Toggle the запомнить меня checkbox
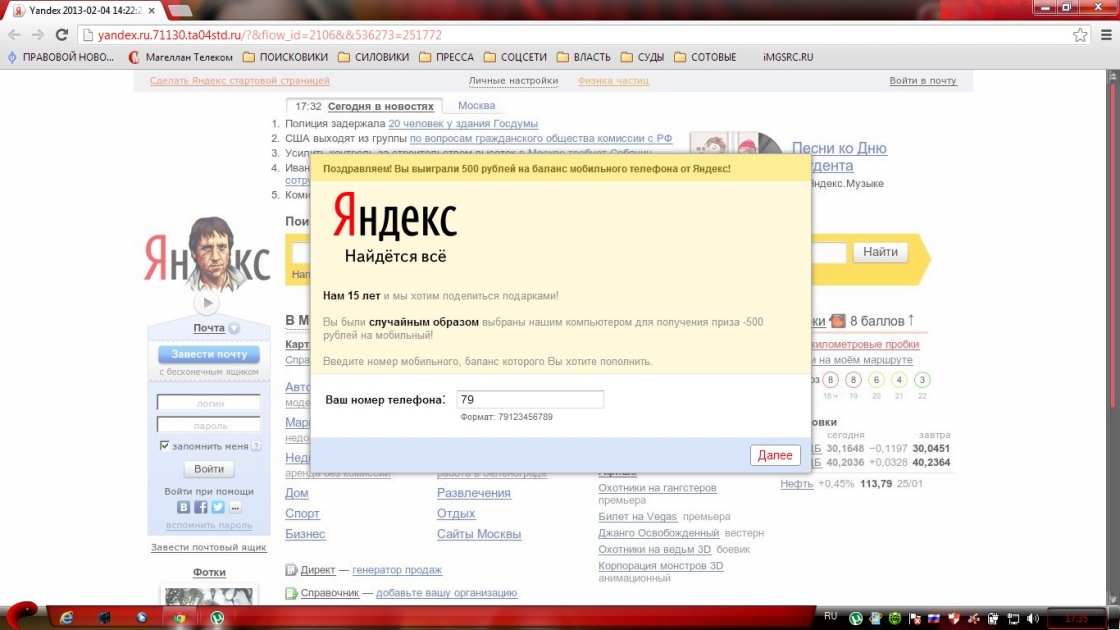Image resolution: width=1120 pixels, height=630 pixels. click(x=164, y=446)
